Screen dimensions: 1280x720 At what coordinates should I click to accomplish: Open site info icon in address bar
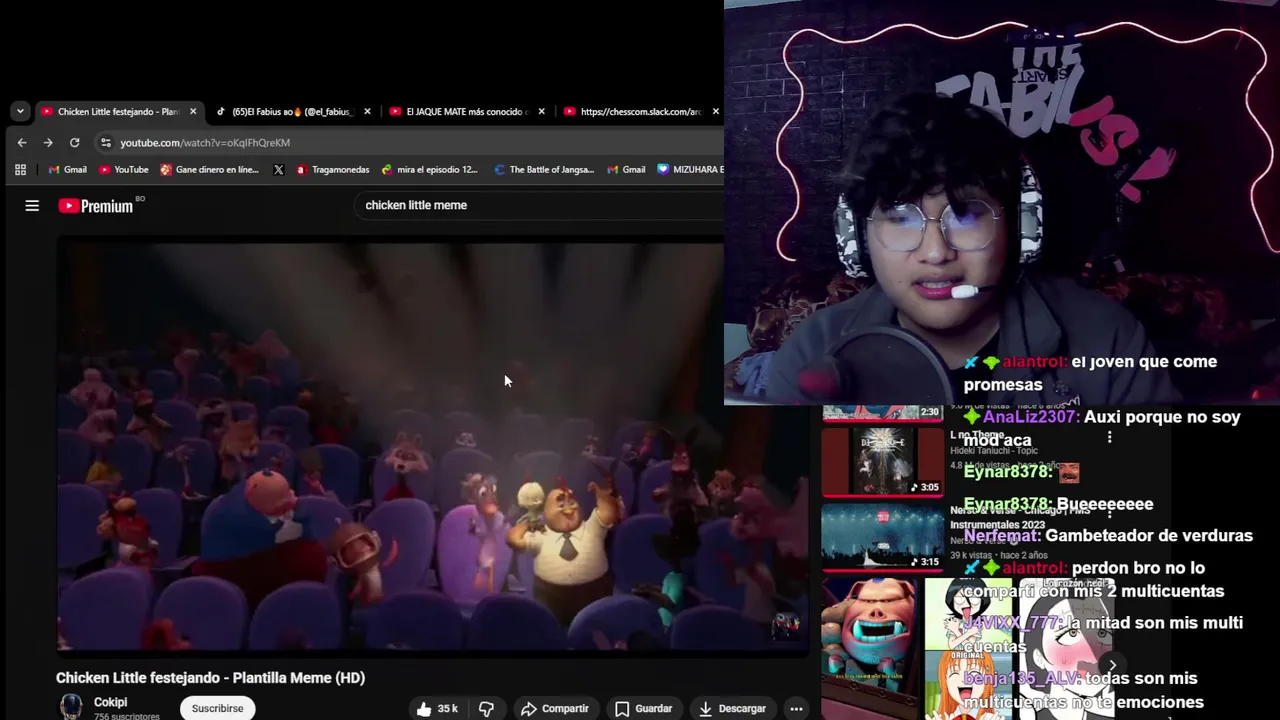106,143
